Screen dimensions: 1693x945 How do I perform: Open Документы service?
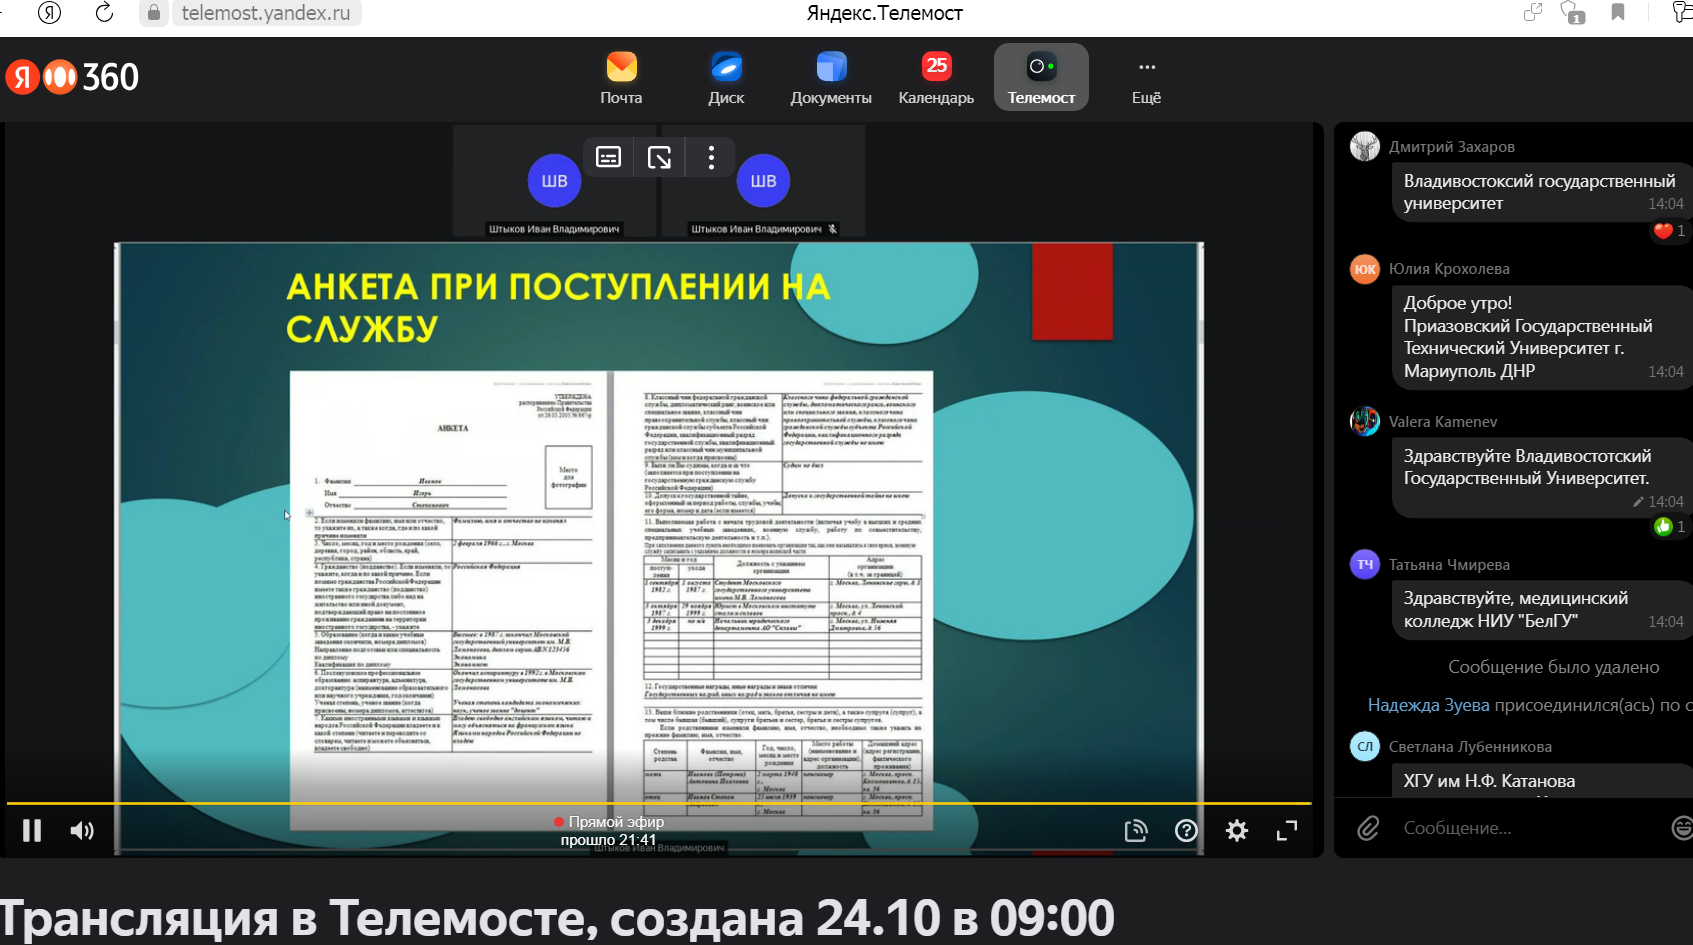coord(830,77)
